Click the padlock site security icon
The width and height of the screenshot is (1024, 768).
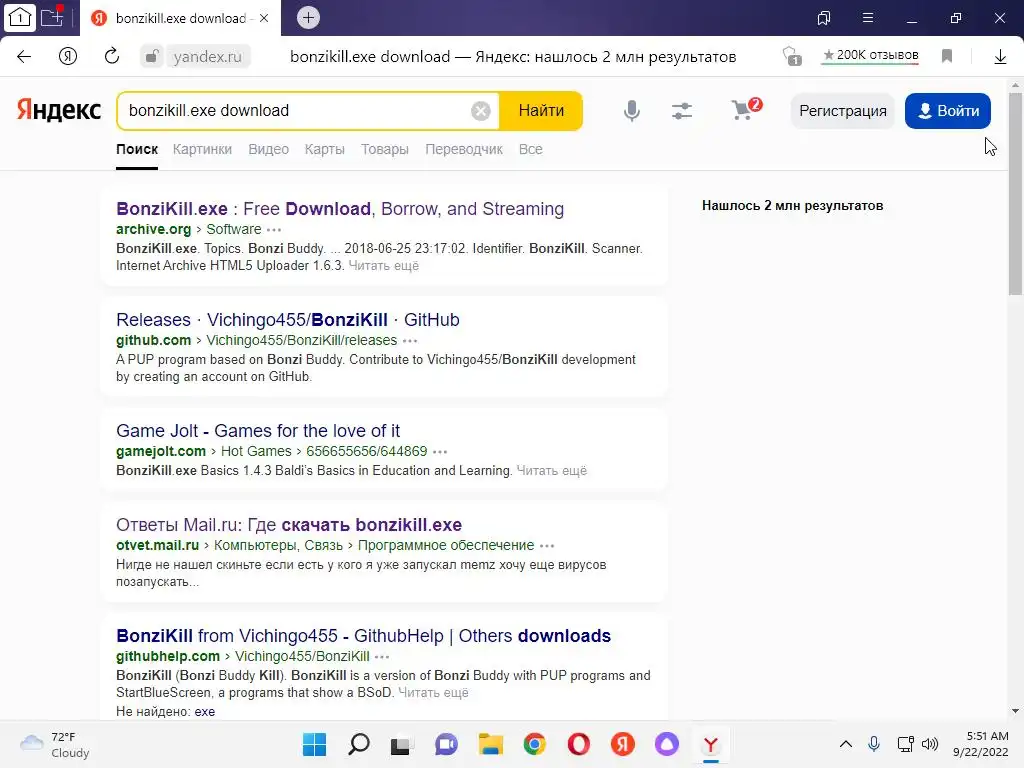[151, 57]
